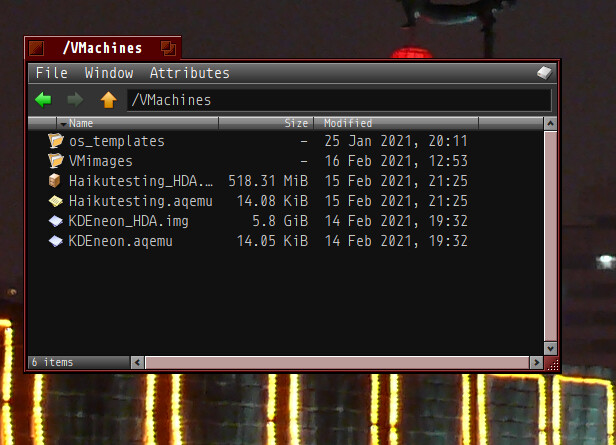This screenshot has width=616, height=445.
Task: Open the Attributes menu
Action: [x=189, y=73]
